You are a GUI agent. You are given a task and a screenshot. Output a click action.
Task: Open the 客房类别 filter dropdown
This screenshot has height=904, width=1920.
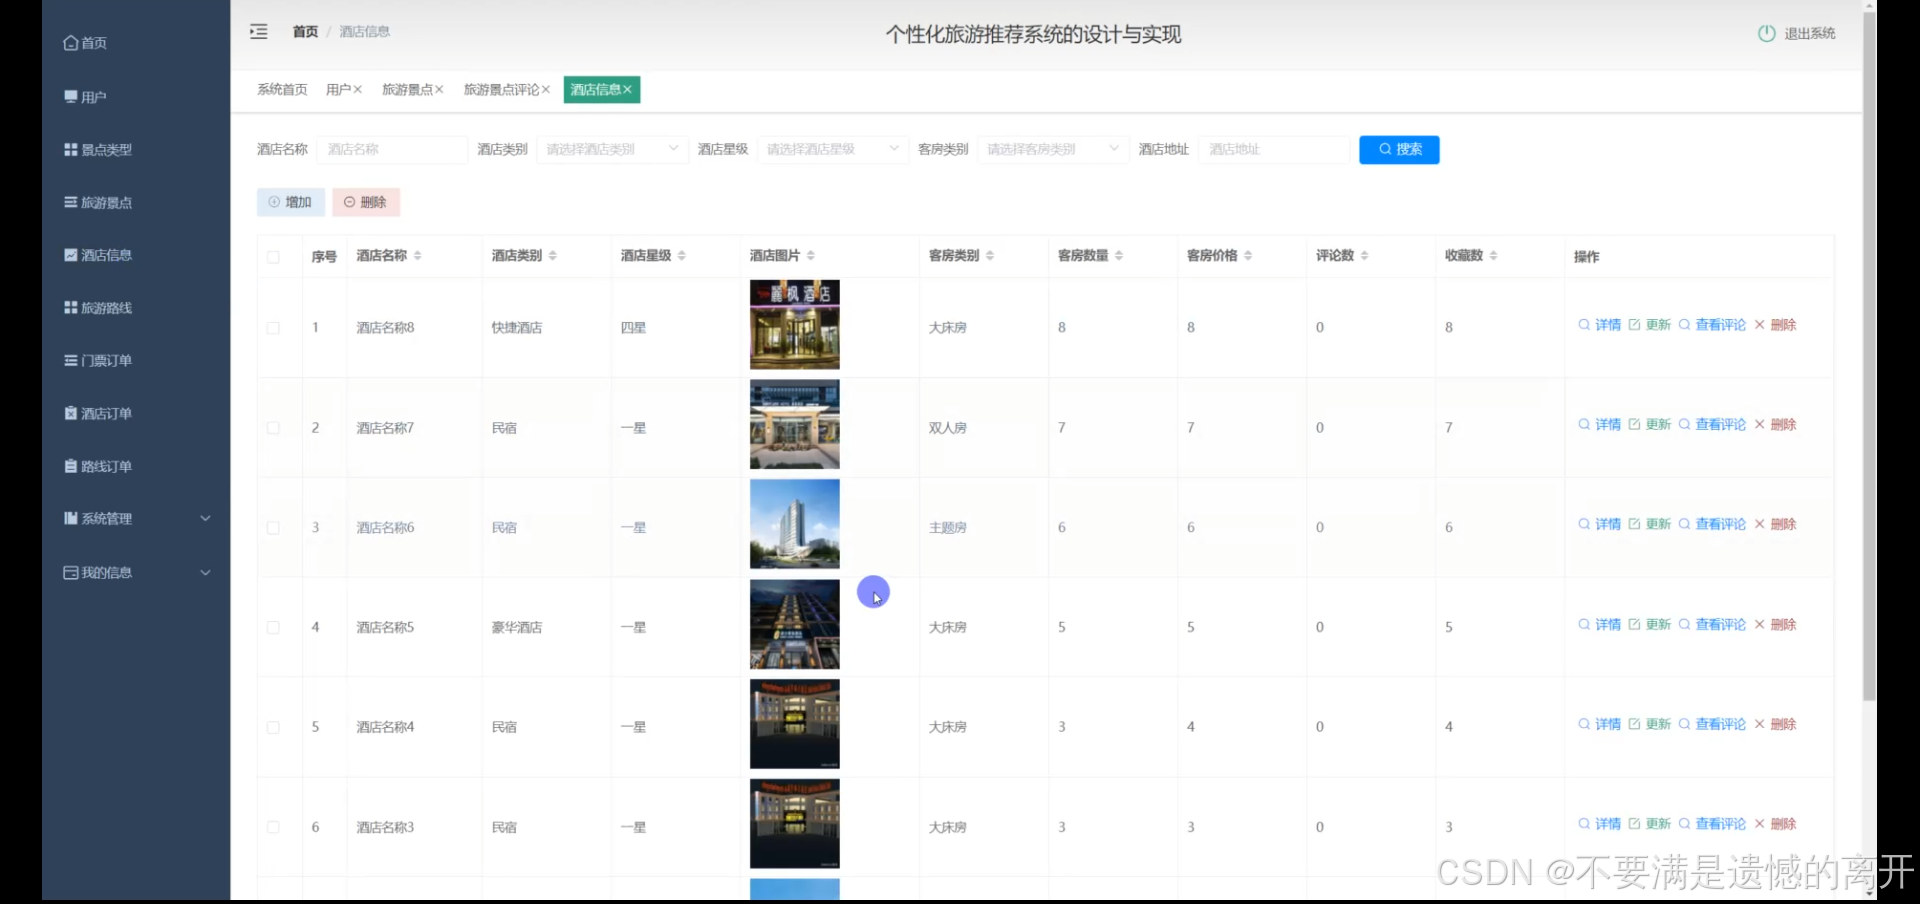pyautogui.click(x=1052, y=150)
